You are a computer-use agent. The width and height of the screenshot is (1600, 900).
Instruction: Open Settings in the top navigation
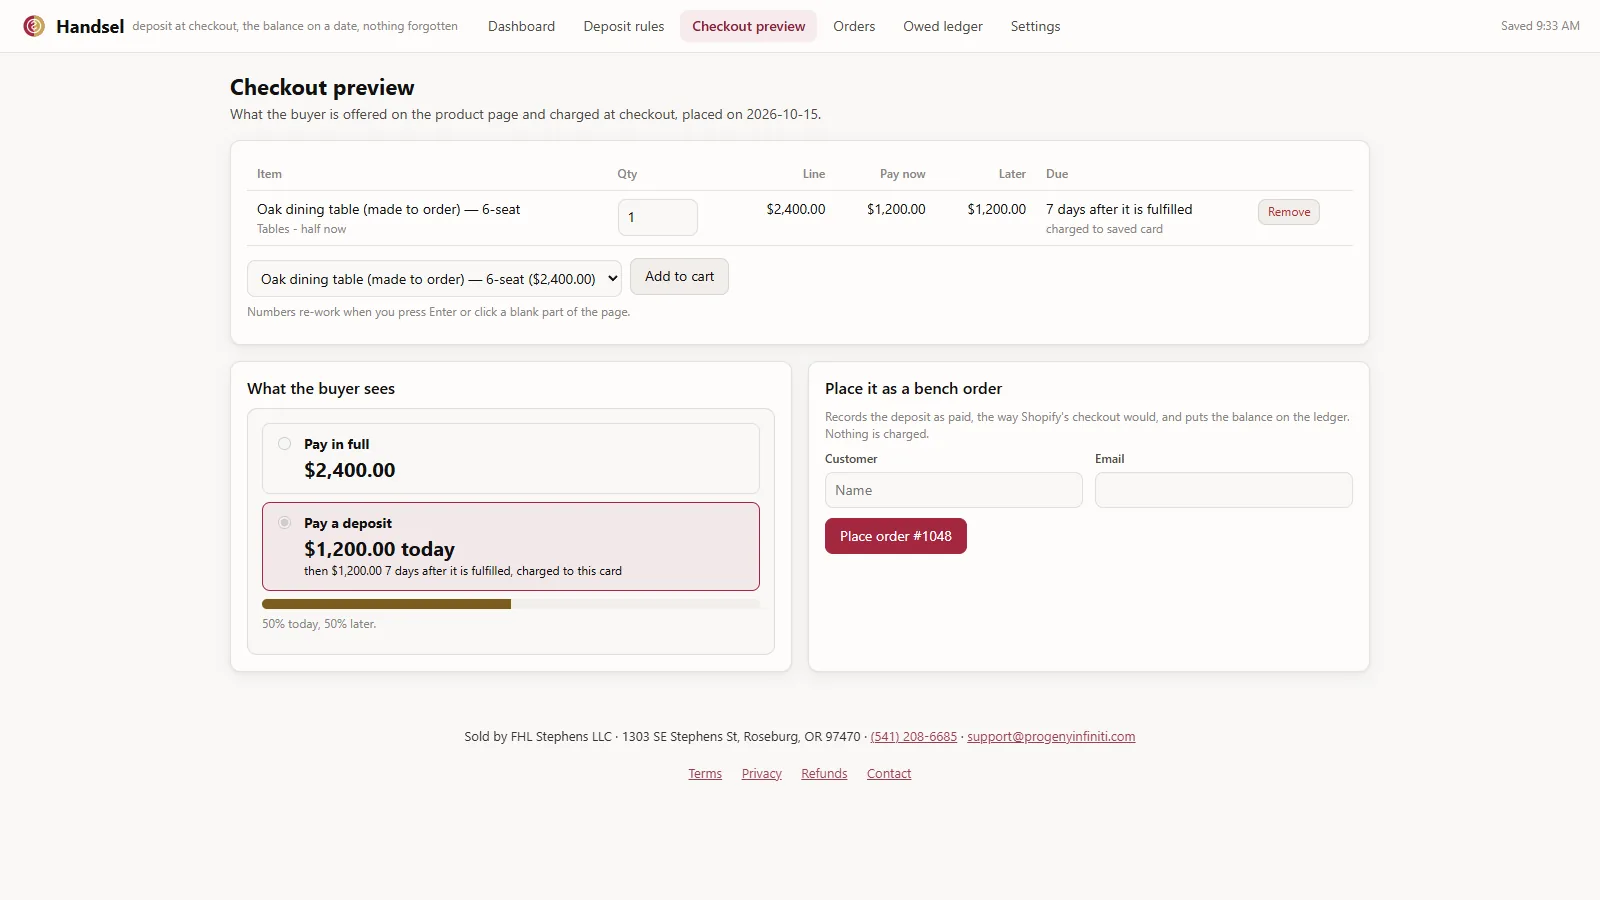point(1035,26)
